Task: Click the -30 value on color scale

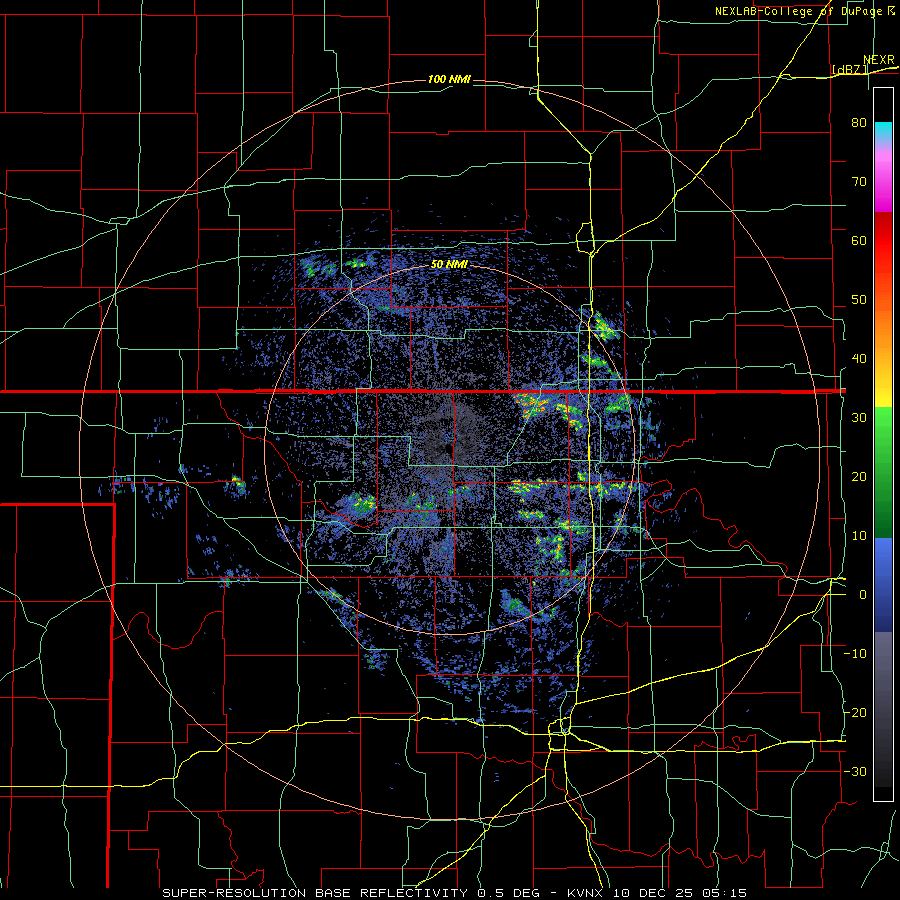Action: pyautogui.click(x=855, y=771)
